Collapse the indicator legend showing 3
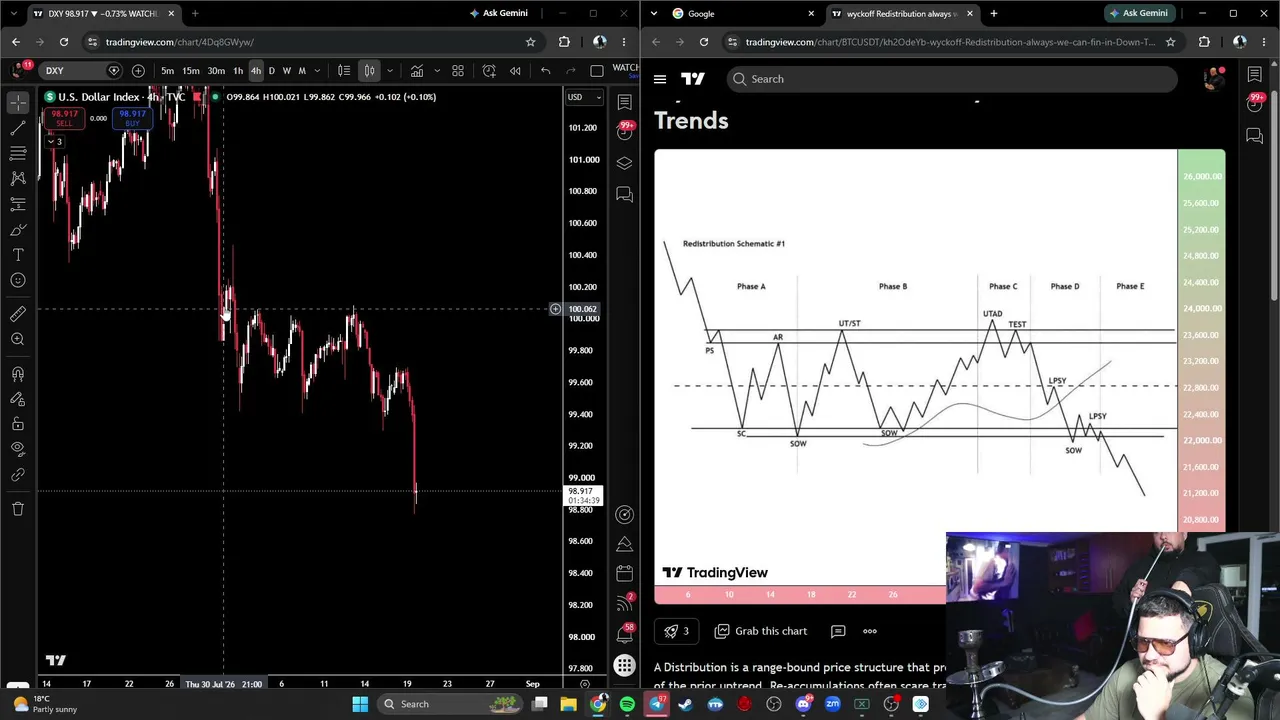Image resolution: width=1280 pixels, height=720 pixels. click(55, 142)
